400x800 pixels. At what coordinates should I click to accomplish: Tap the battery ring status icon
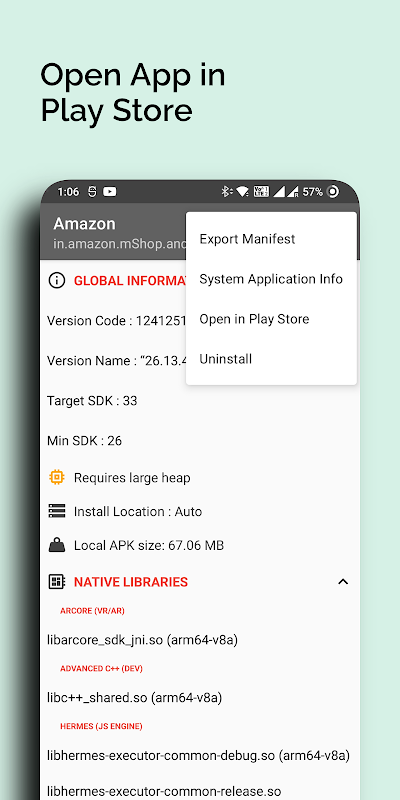pos(332,192)
